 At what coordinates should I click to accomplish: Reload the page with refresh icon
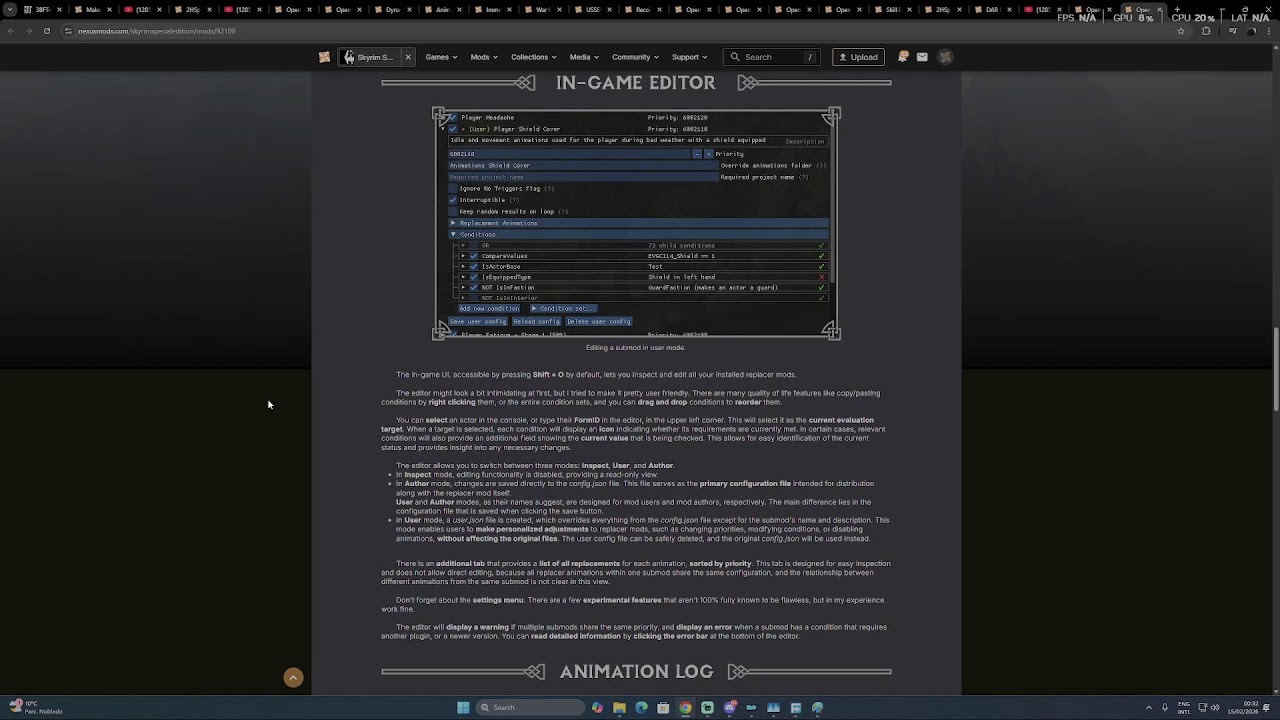[46, 31]
